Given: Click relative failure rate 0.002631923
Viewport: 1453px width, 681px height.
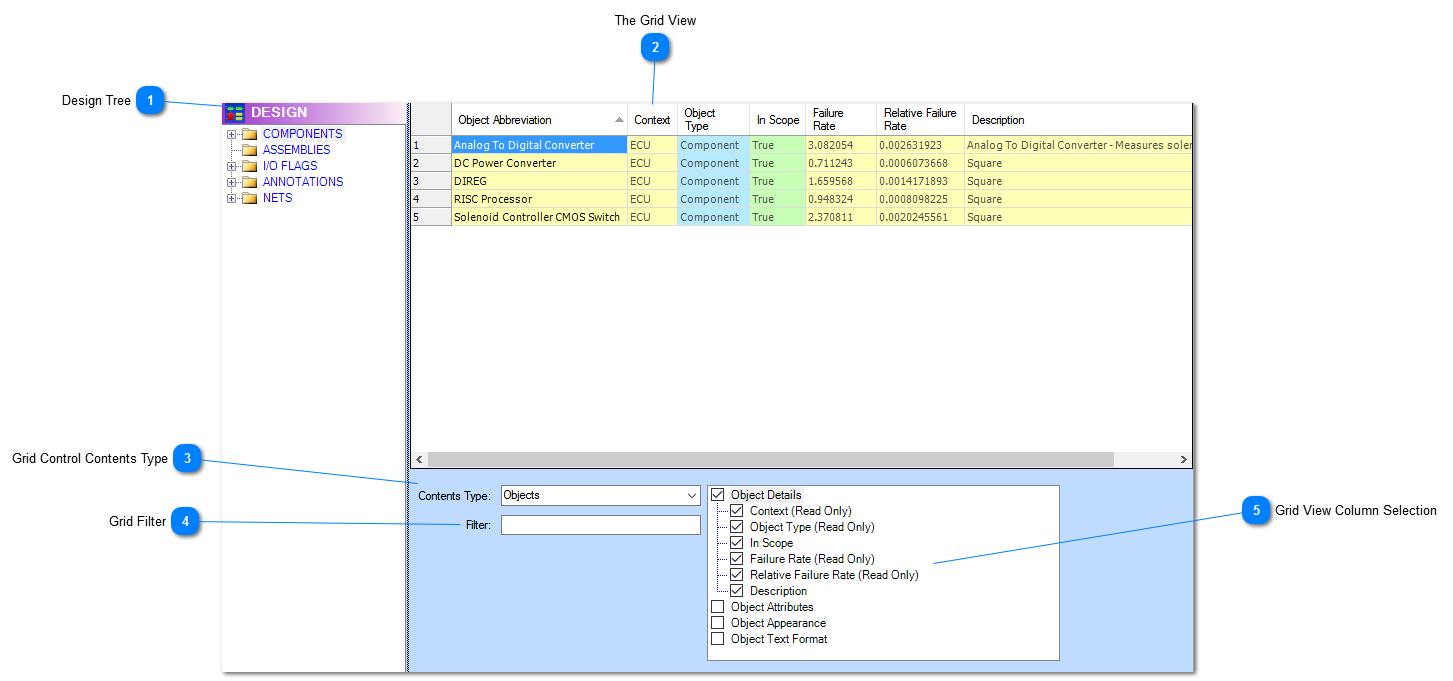Looking at the screenshot, I should (x=920, y=145).
